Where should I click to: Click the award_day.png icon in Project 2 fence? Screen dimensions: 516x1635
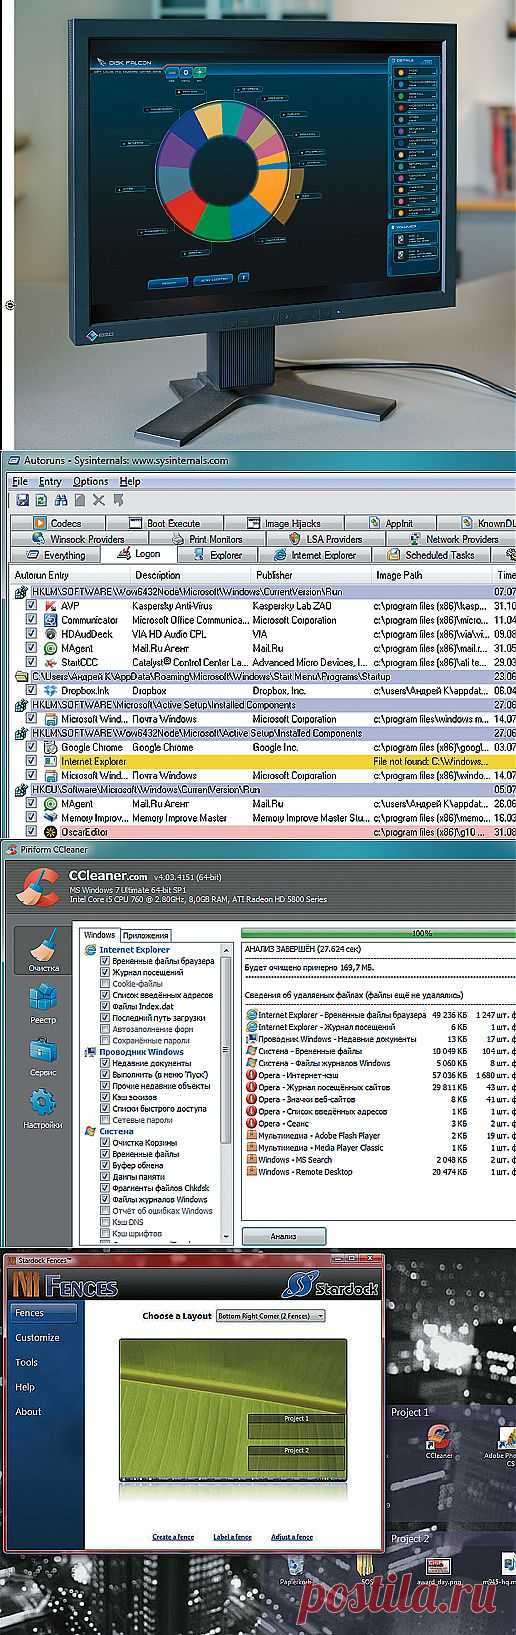437,1570
